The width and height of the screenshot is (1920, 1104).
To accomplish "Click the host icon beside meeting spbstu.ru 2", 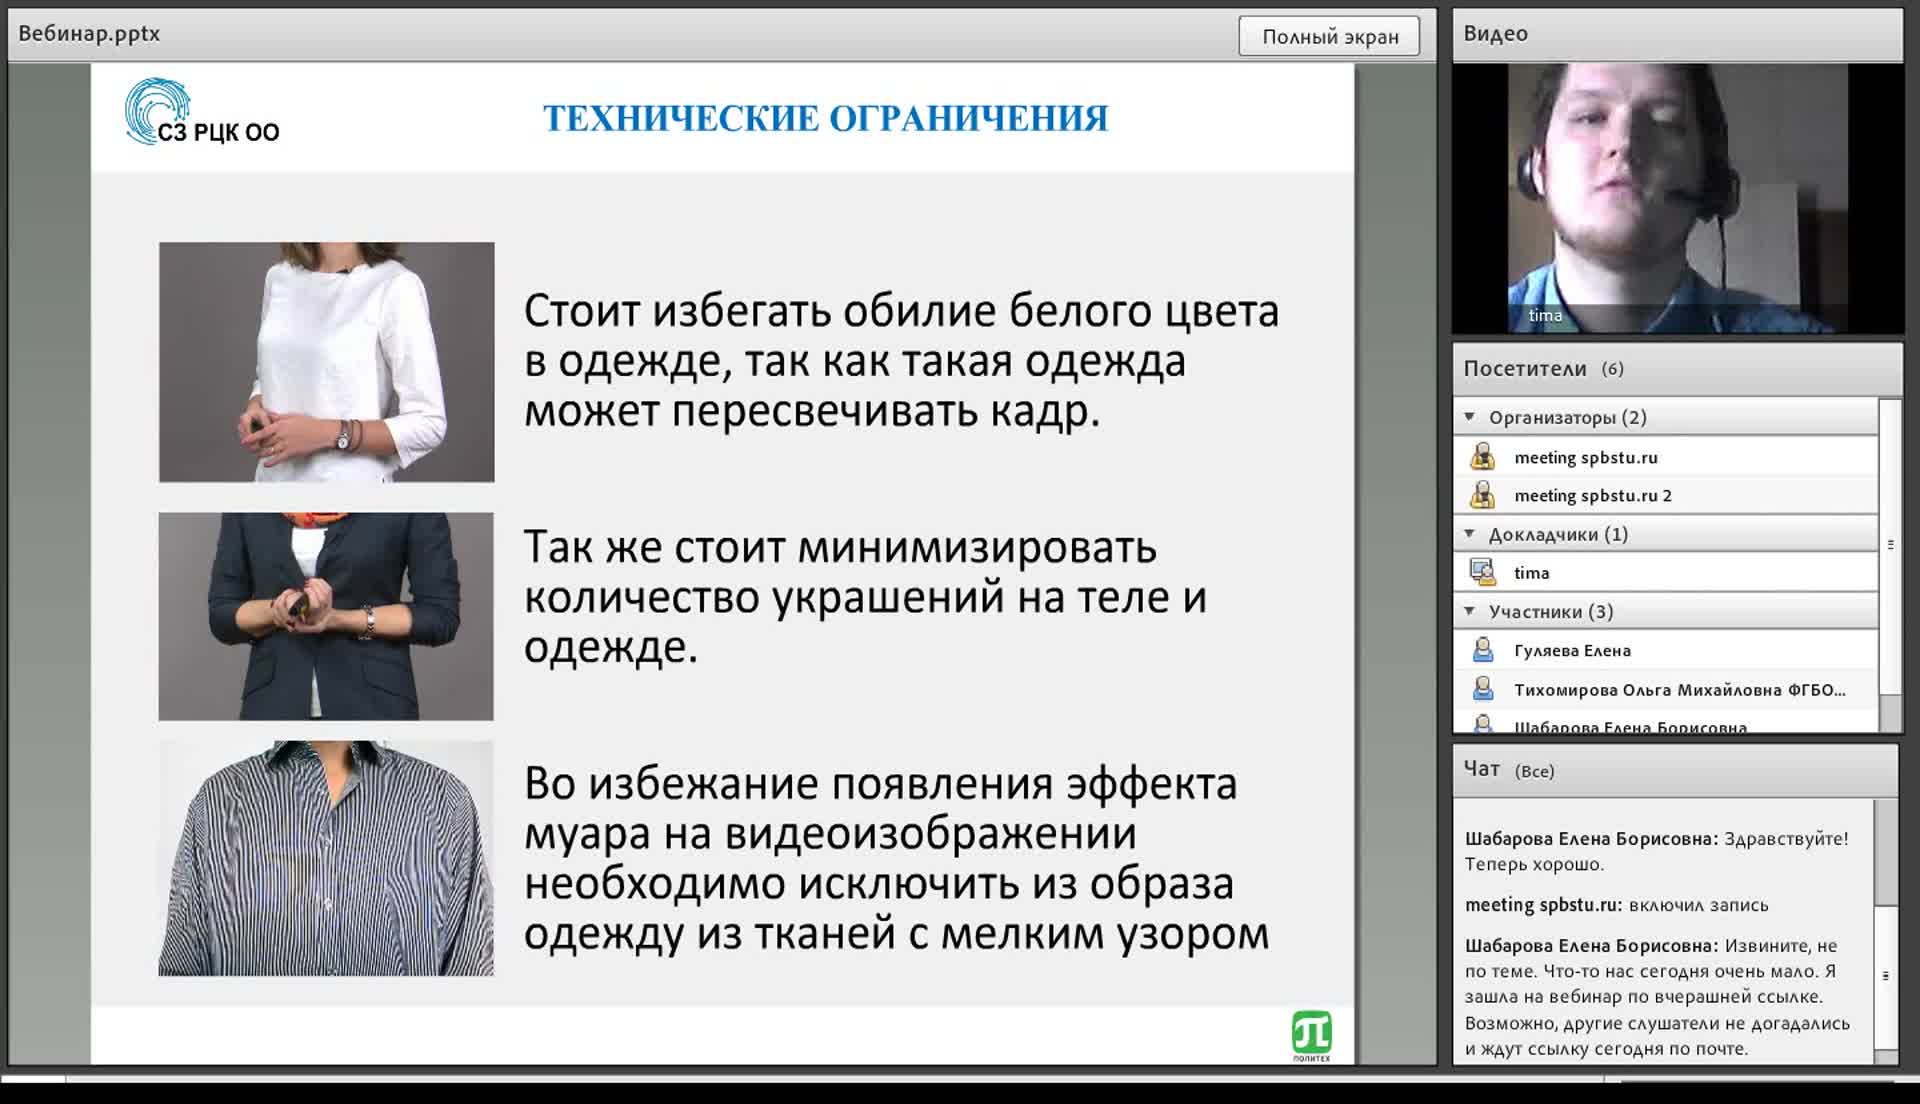I will [1483, 495].
